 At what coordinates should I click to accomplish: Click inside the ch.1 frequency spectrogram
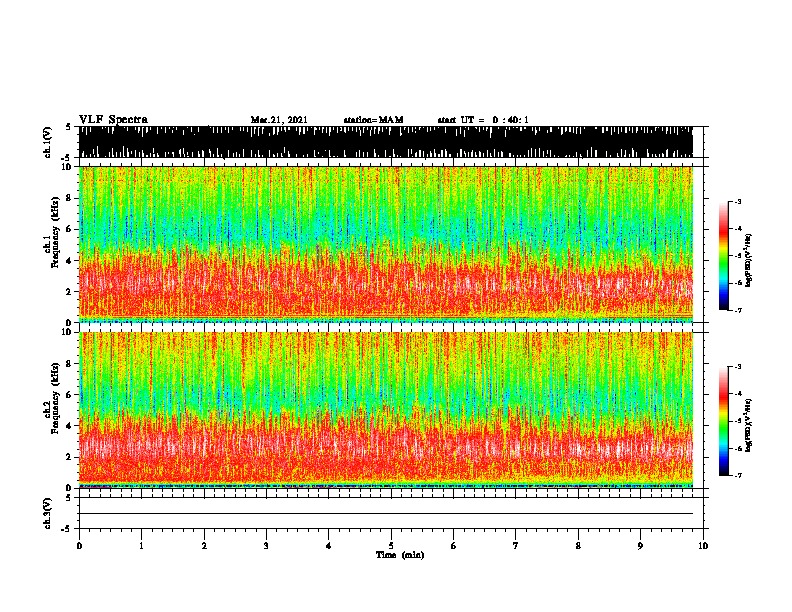(386, 244)
